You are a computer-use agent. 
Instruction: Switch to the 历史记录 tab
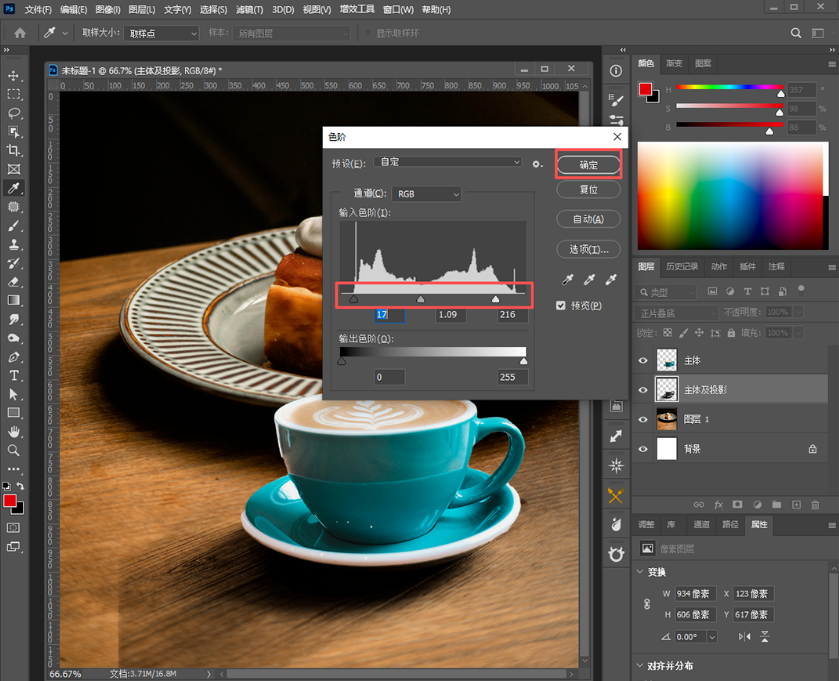tap(682, 266)
